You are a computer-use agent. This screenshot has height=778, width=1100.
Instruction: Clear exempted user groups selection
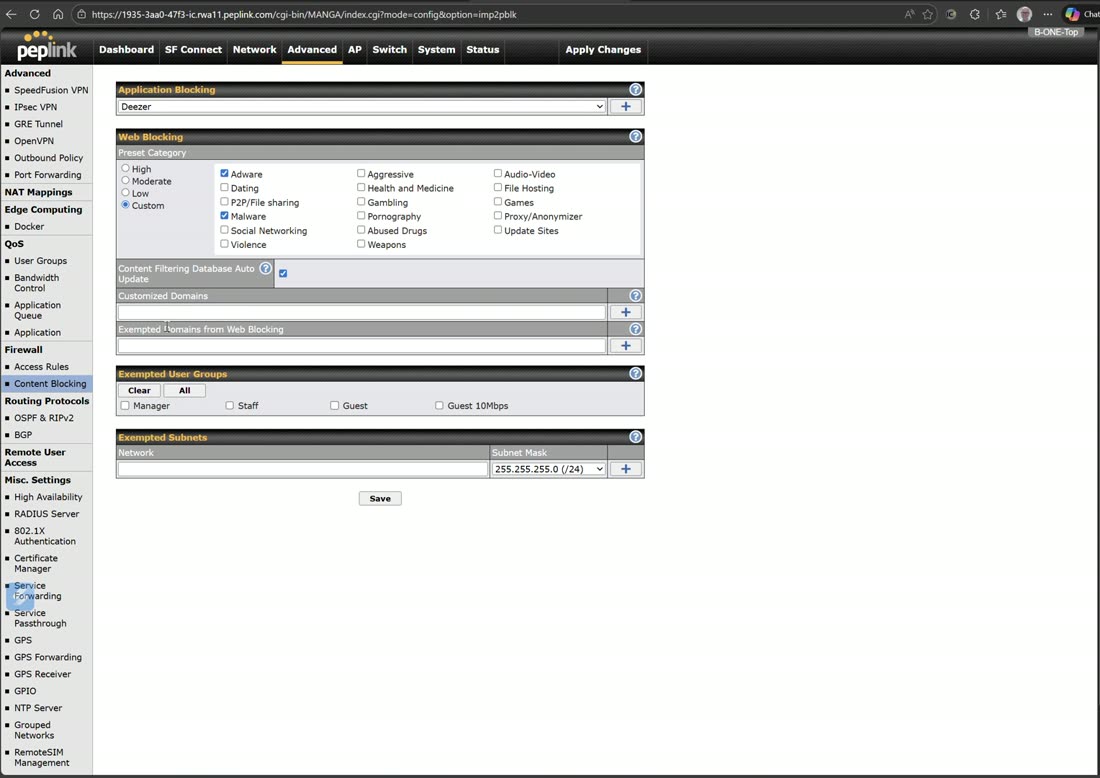click(x=139, y=390)
